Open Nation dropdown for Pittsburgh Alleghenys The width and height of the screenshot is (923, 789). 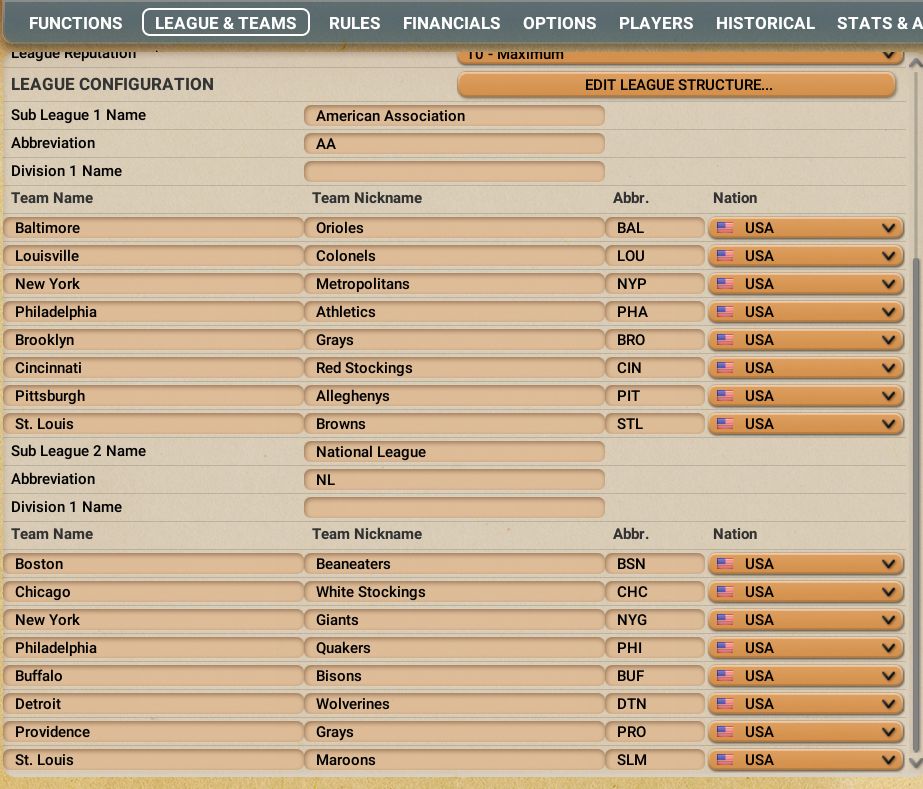click(806, 396)
